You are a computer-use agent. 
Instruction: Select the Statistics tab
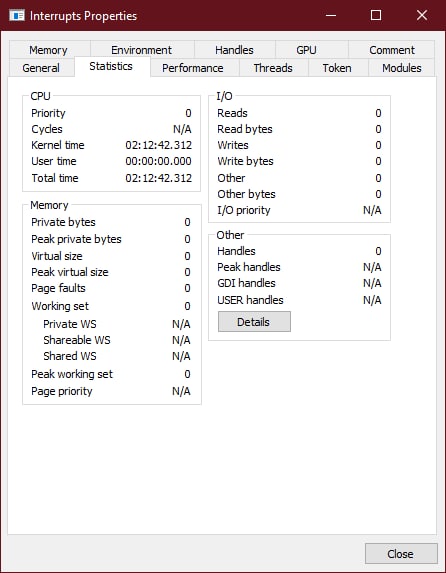(x=112, y=67)
